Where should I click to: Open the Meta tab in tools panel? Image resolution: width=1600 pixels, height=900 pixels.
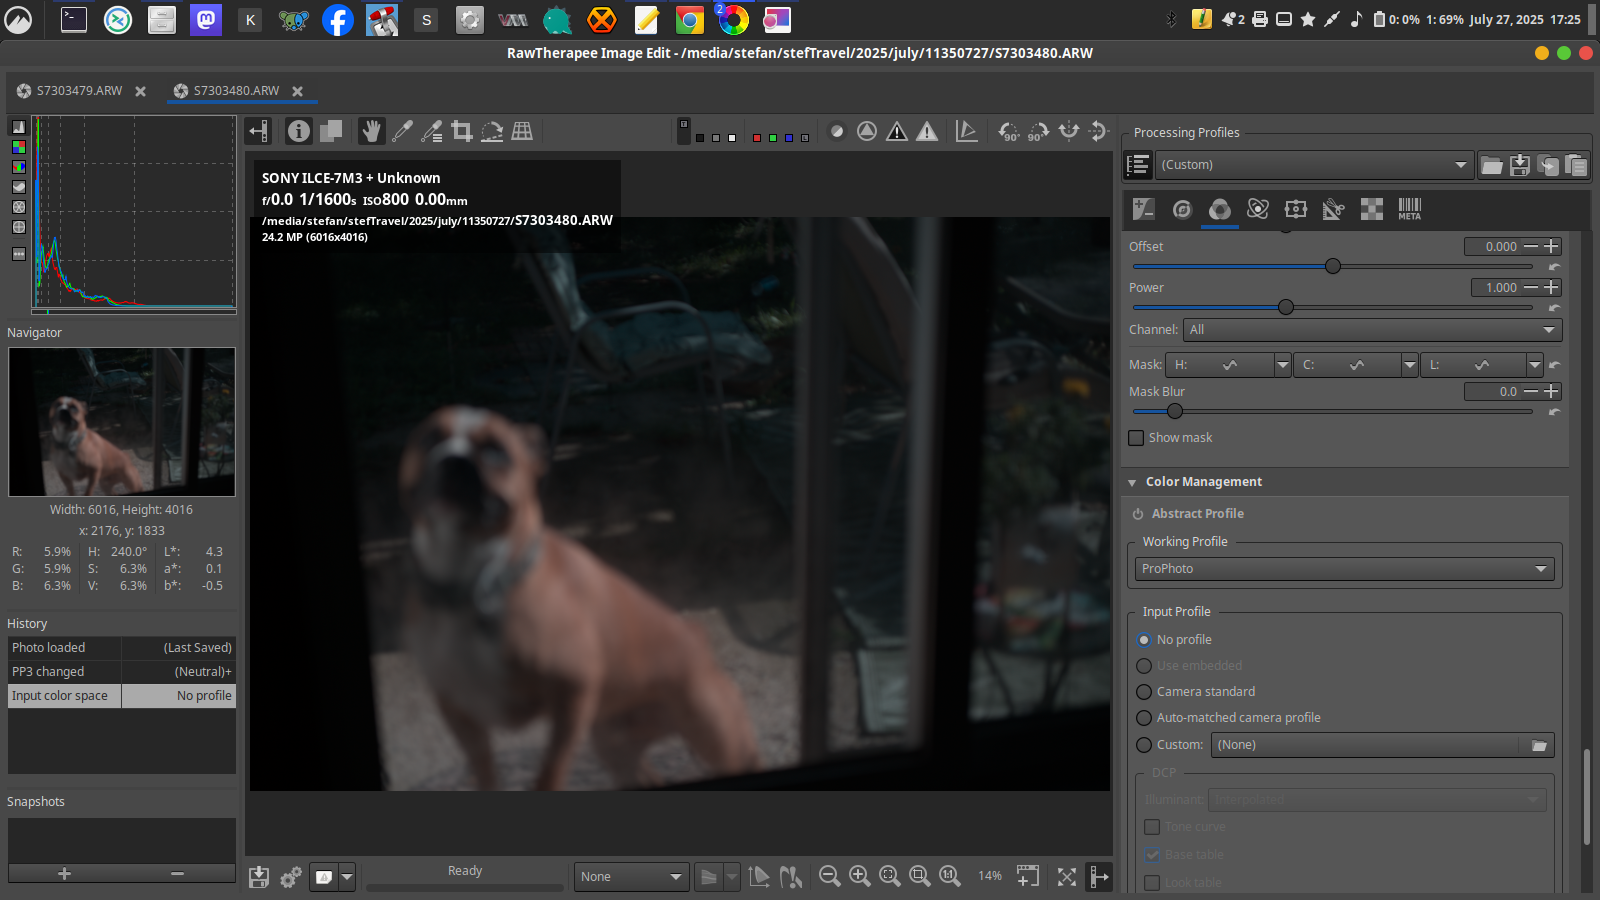pos(1409,209)
